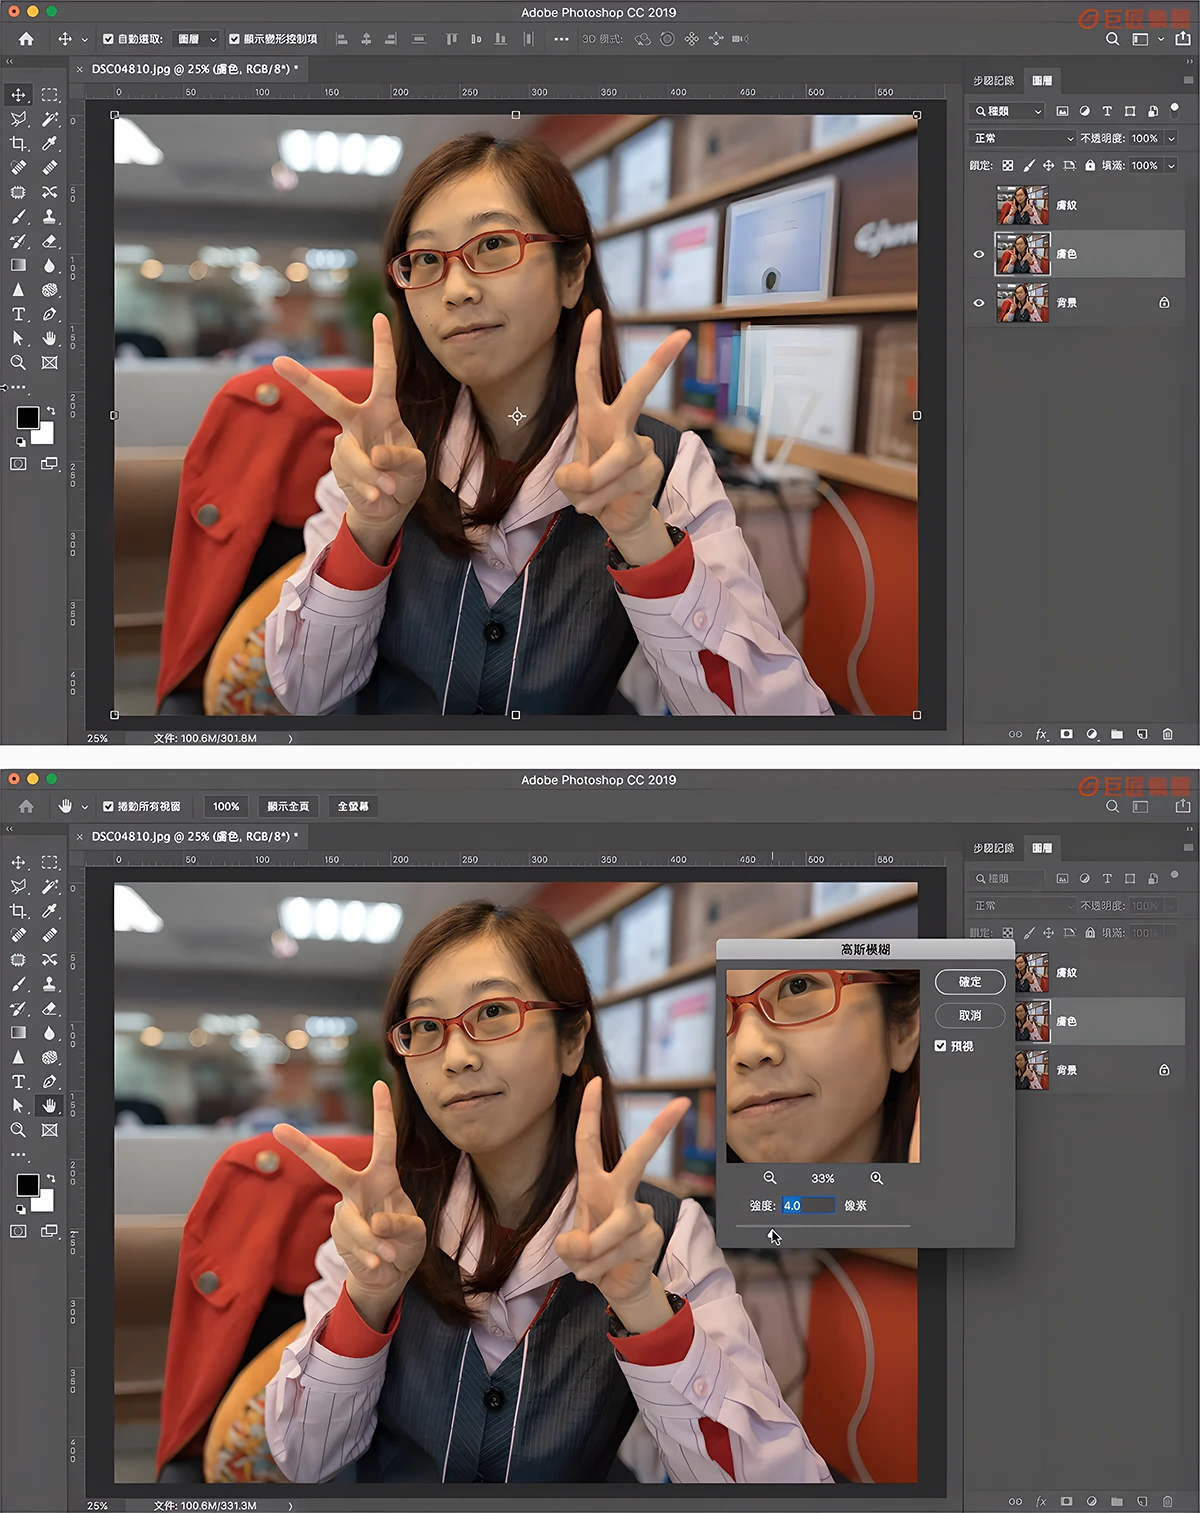Select the 圖層 panel tab in upper window
This screenshot has height=1513, width=1200.
1042,80
